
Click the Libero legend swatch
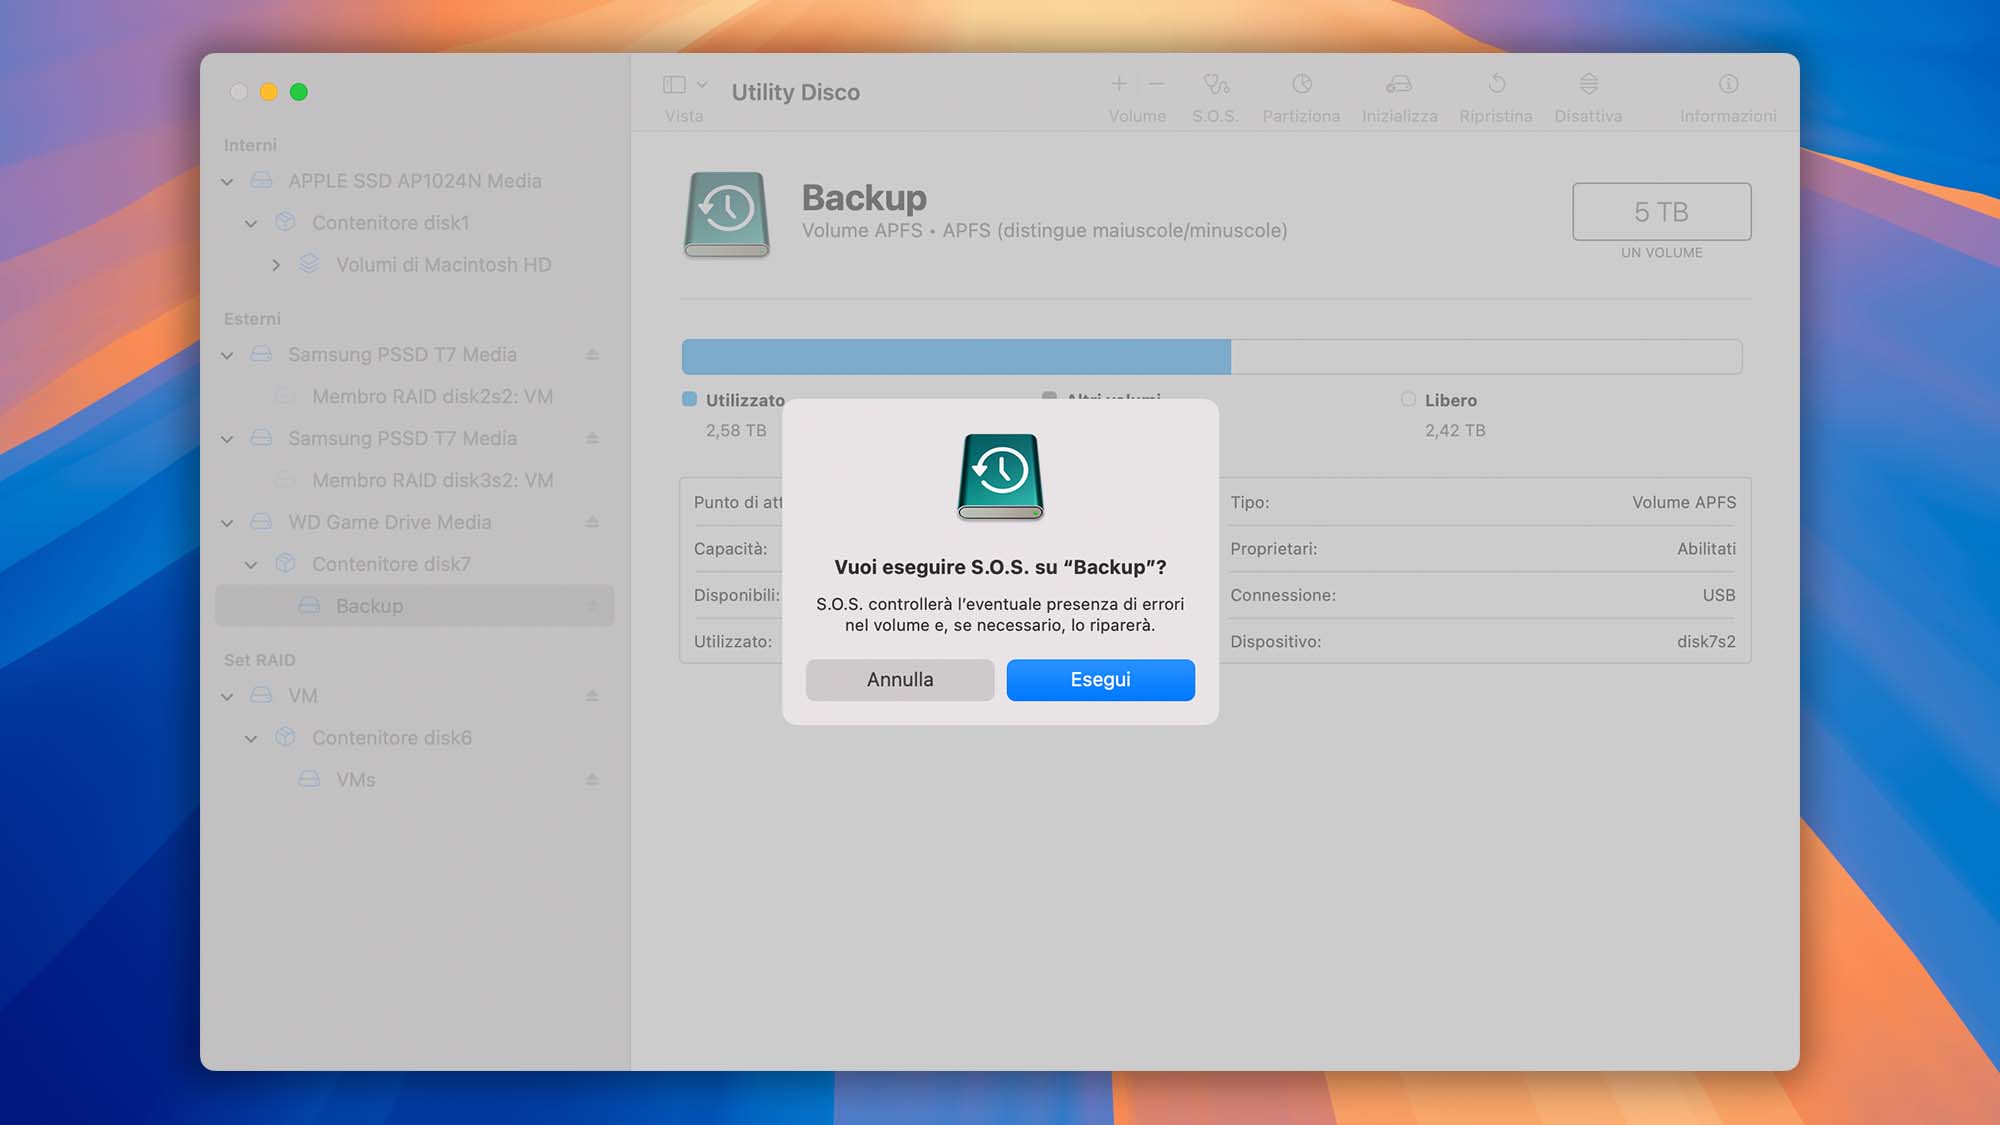1408,399
